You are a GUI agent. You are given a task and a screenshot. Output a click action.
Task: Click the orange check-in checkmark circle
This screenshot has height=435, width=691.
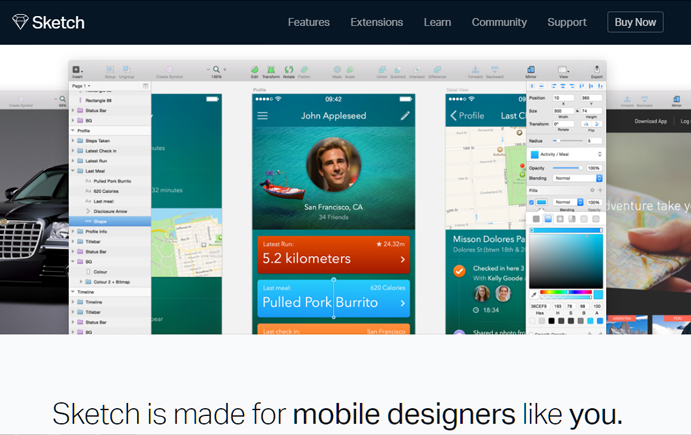(x=459, y=270)
